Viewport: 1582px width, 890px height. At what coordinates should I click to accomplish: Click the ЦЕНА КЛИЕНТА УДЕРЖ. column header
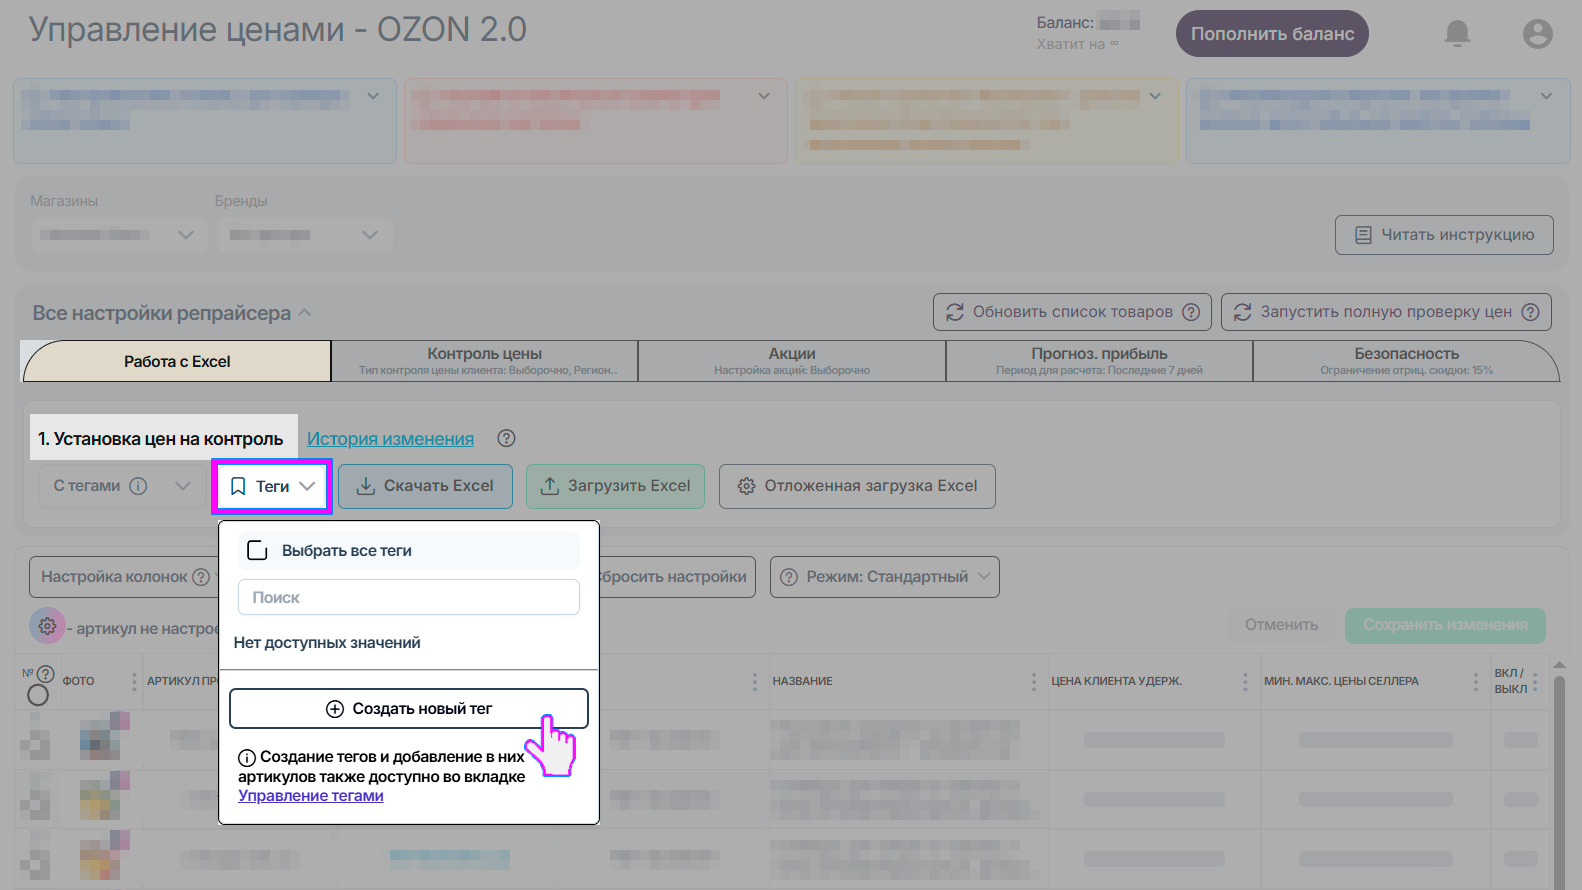1116,681
